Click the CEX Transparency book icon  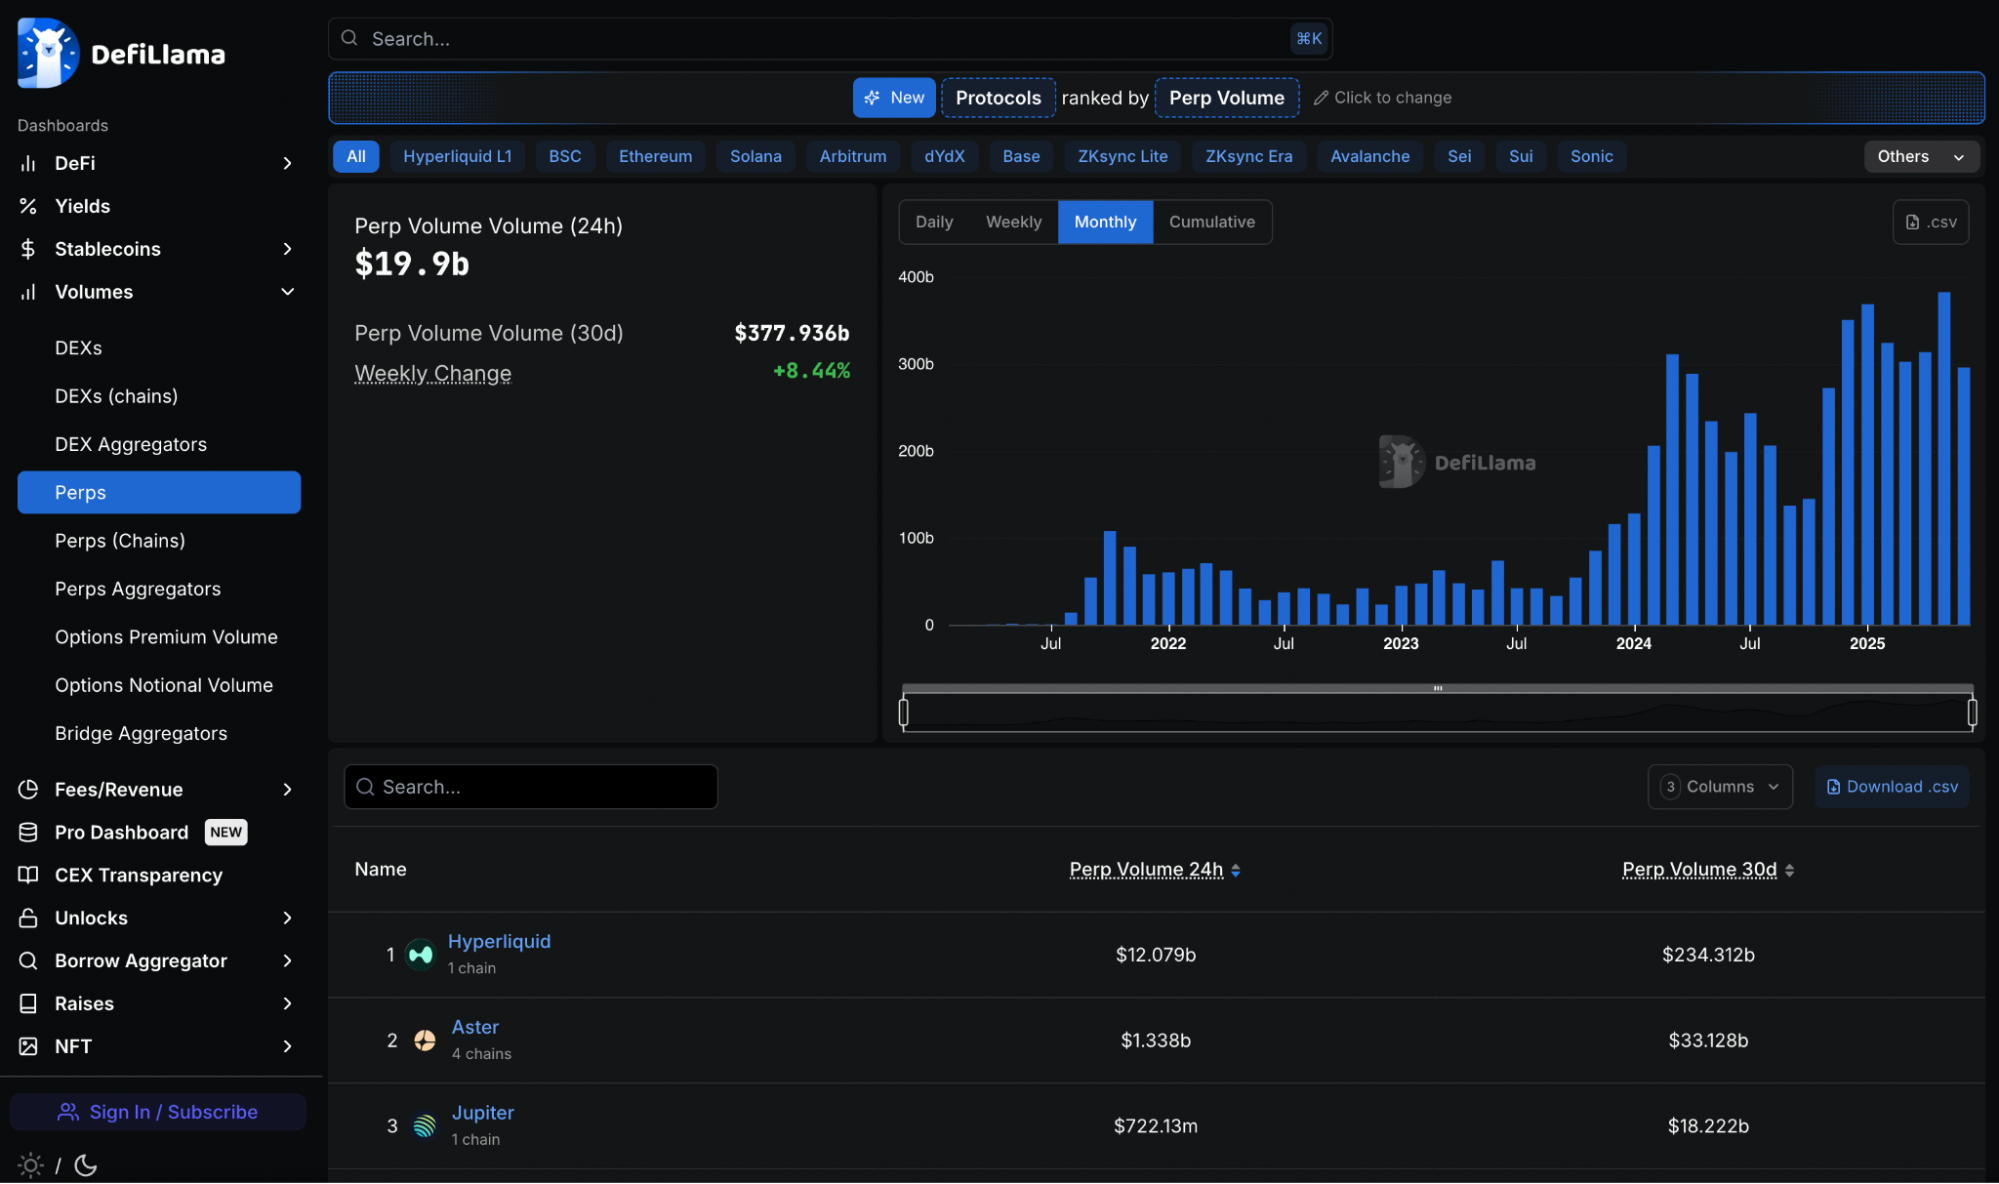[28, 875]
